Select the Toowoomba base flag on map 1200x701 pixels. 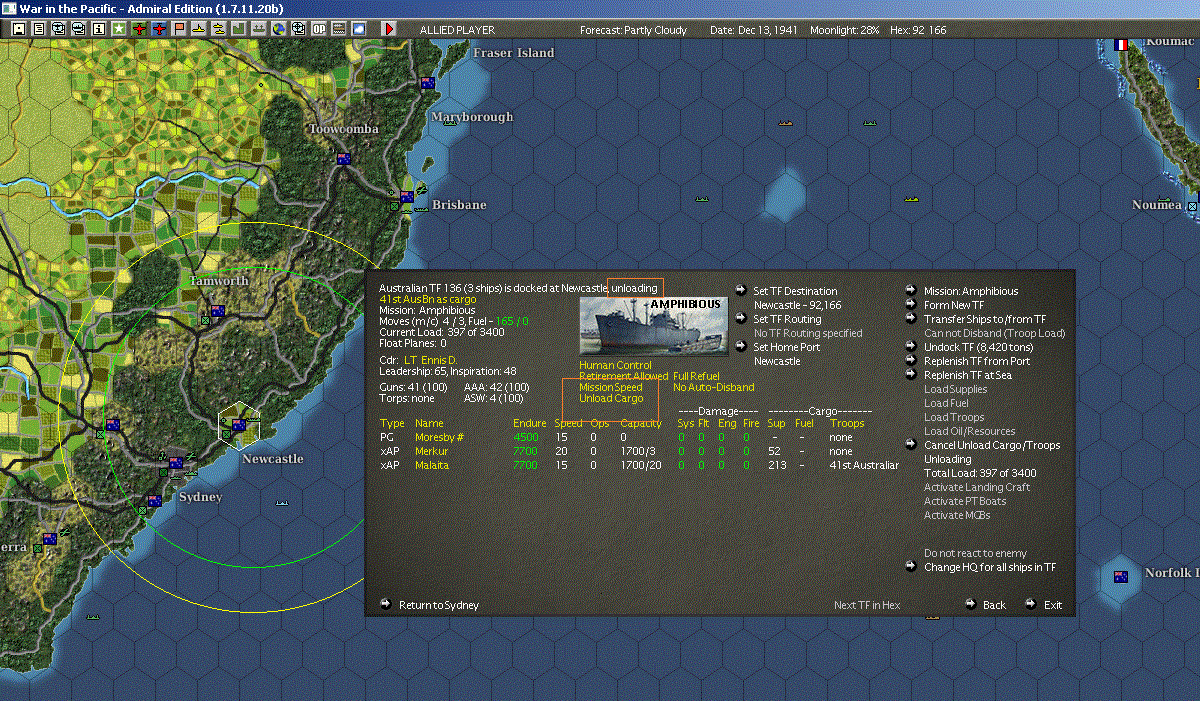(344, 158)
